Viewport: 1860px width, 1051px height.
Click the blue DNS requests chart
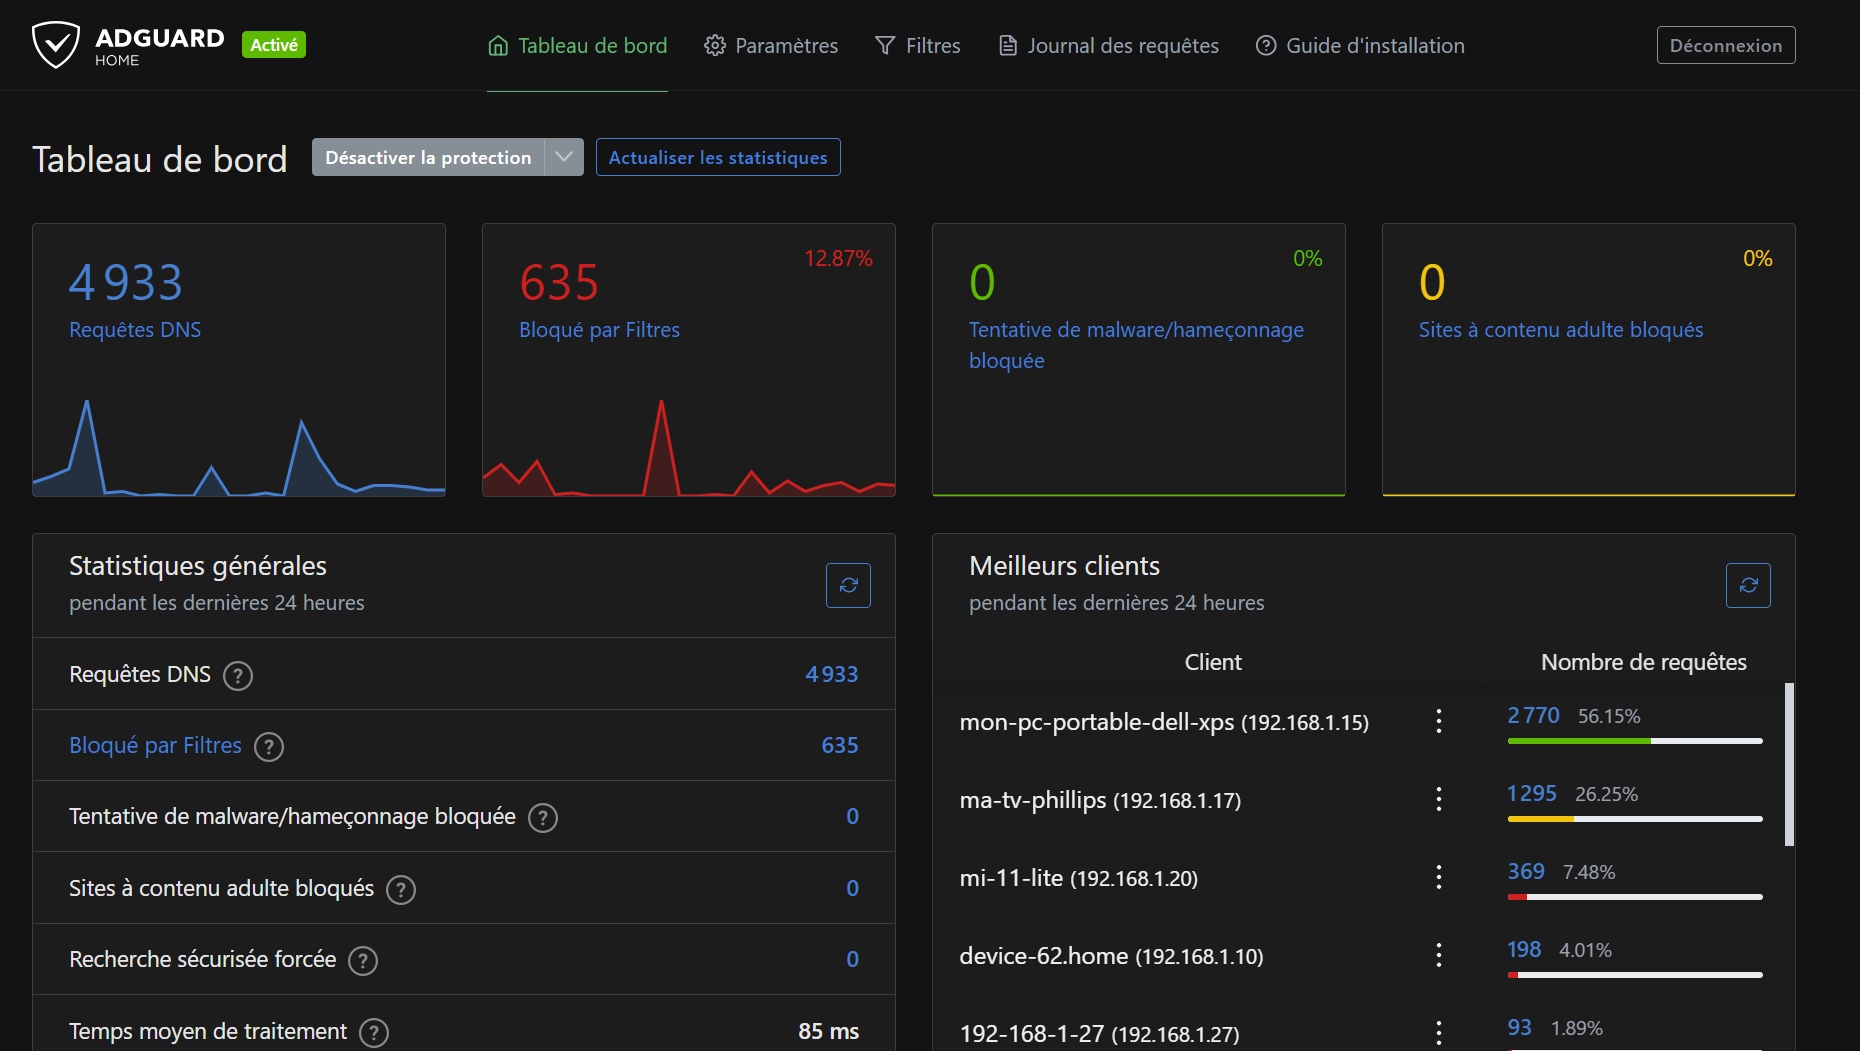click(239, 447)
